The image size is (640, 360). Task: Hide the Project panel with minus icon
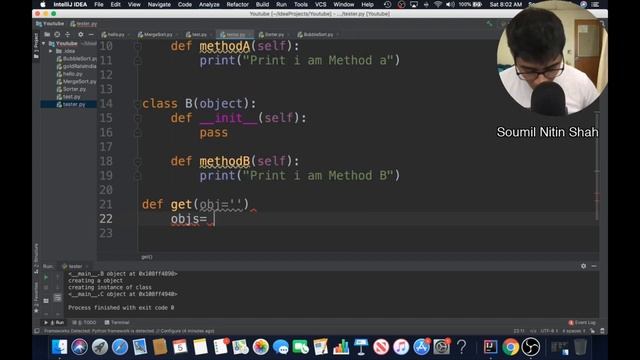tap(91, 35)
